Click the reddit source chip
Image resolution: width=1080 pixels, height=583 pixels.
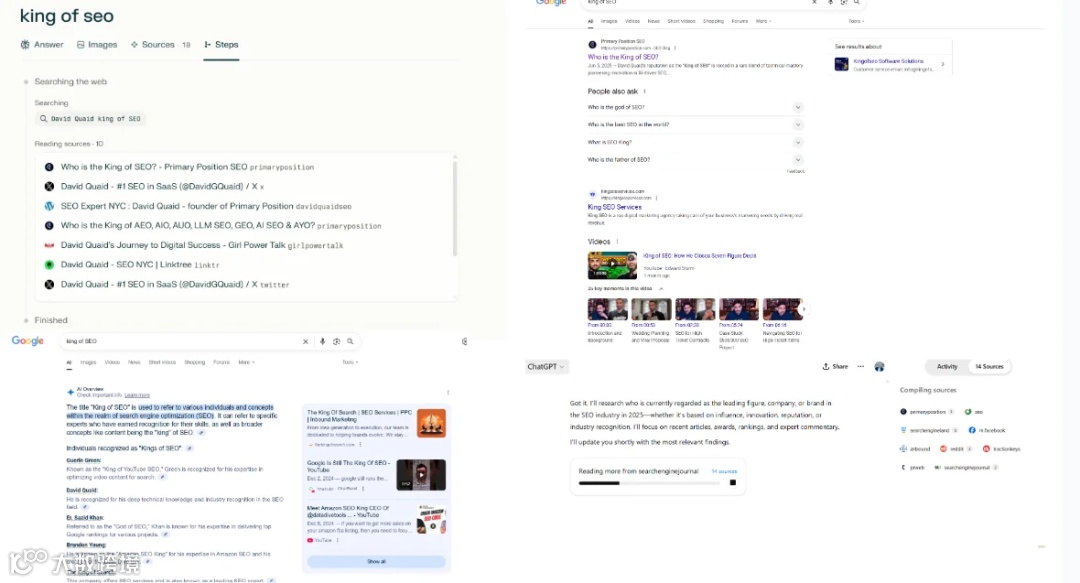[x=956, y=449]
